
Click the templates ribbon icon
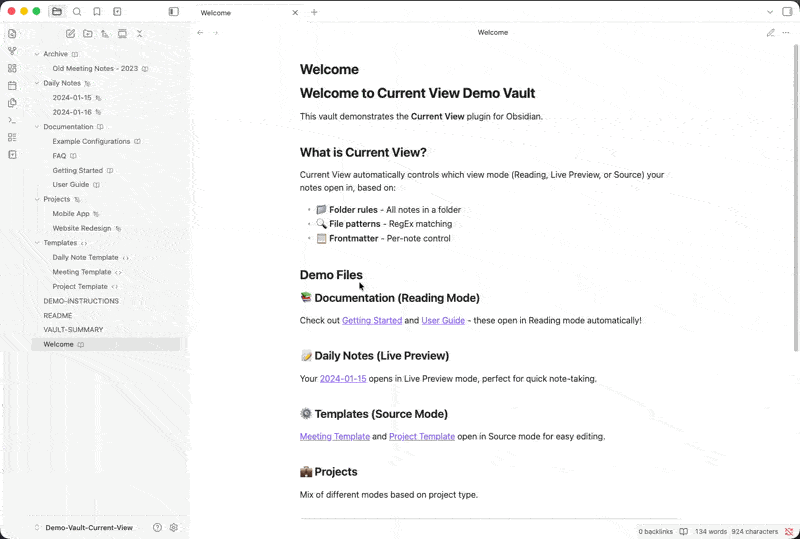tap(12, 103)
